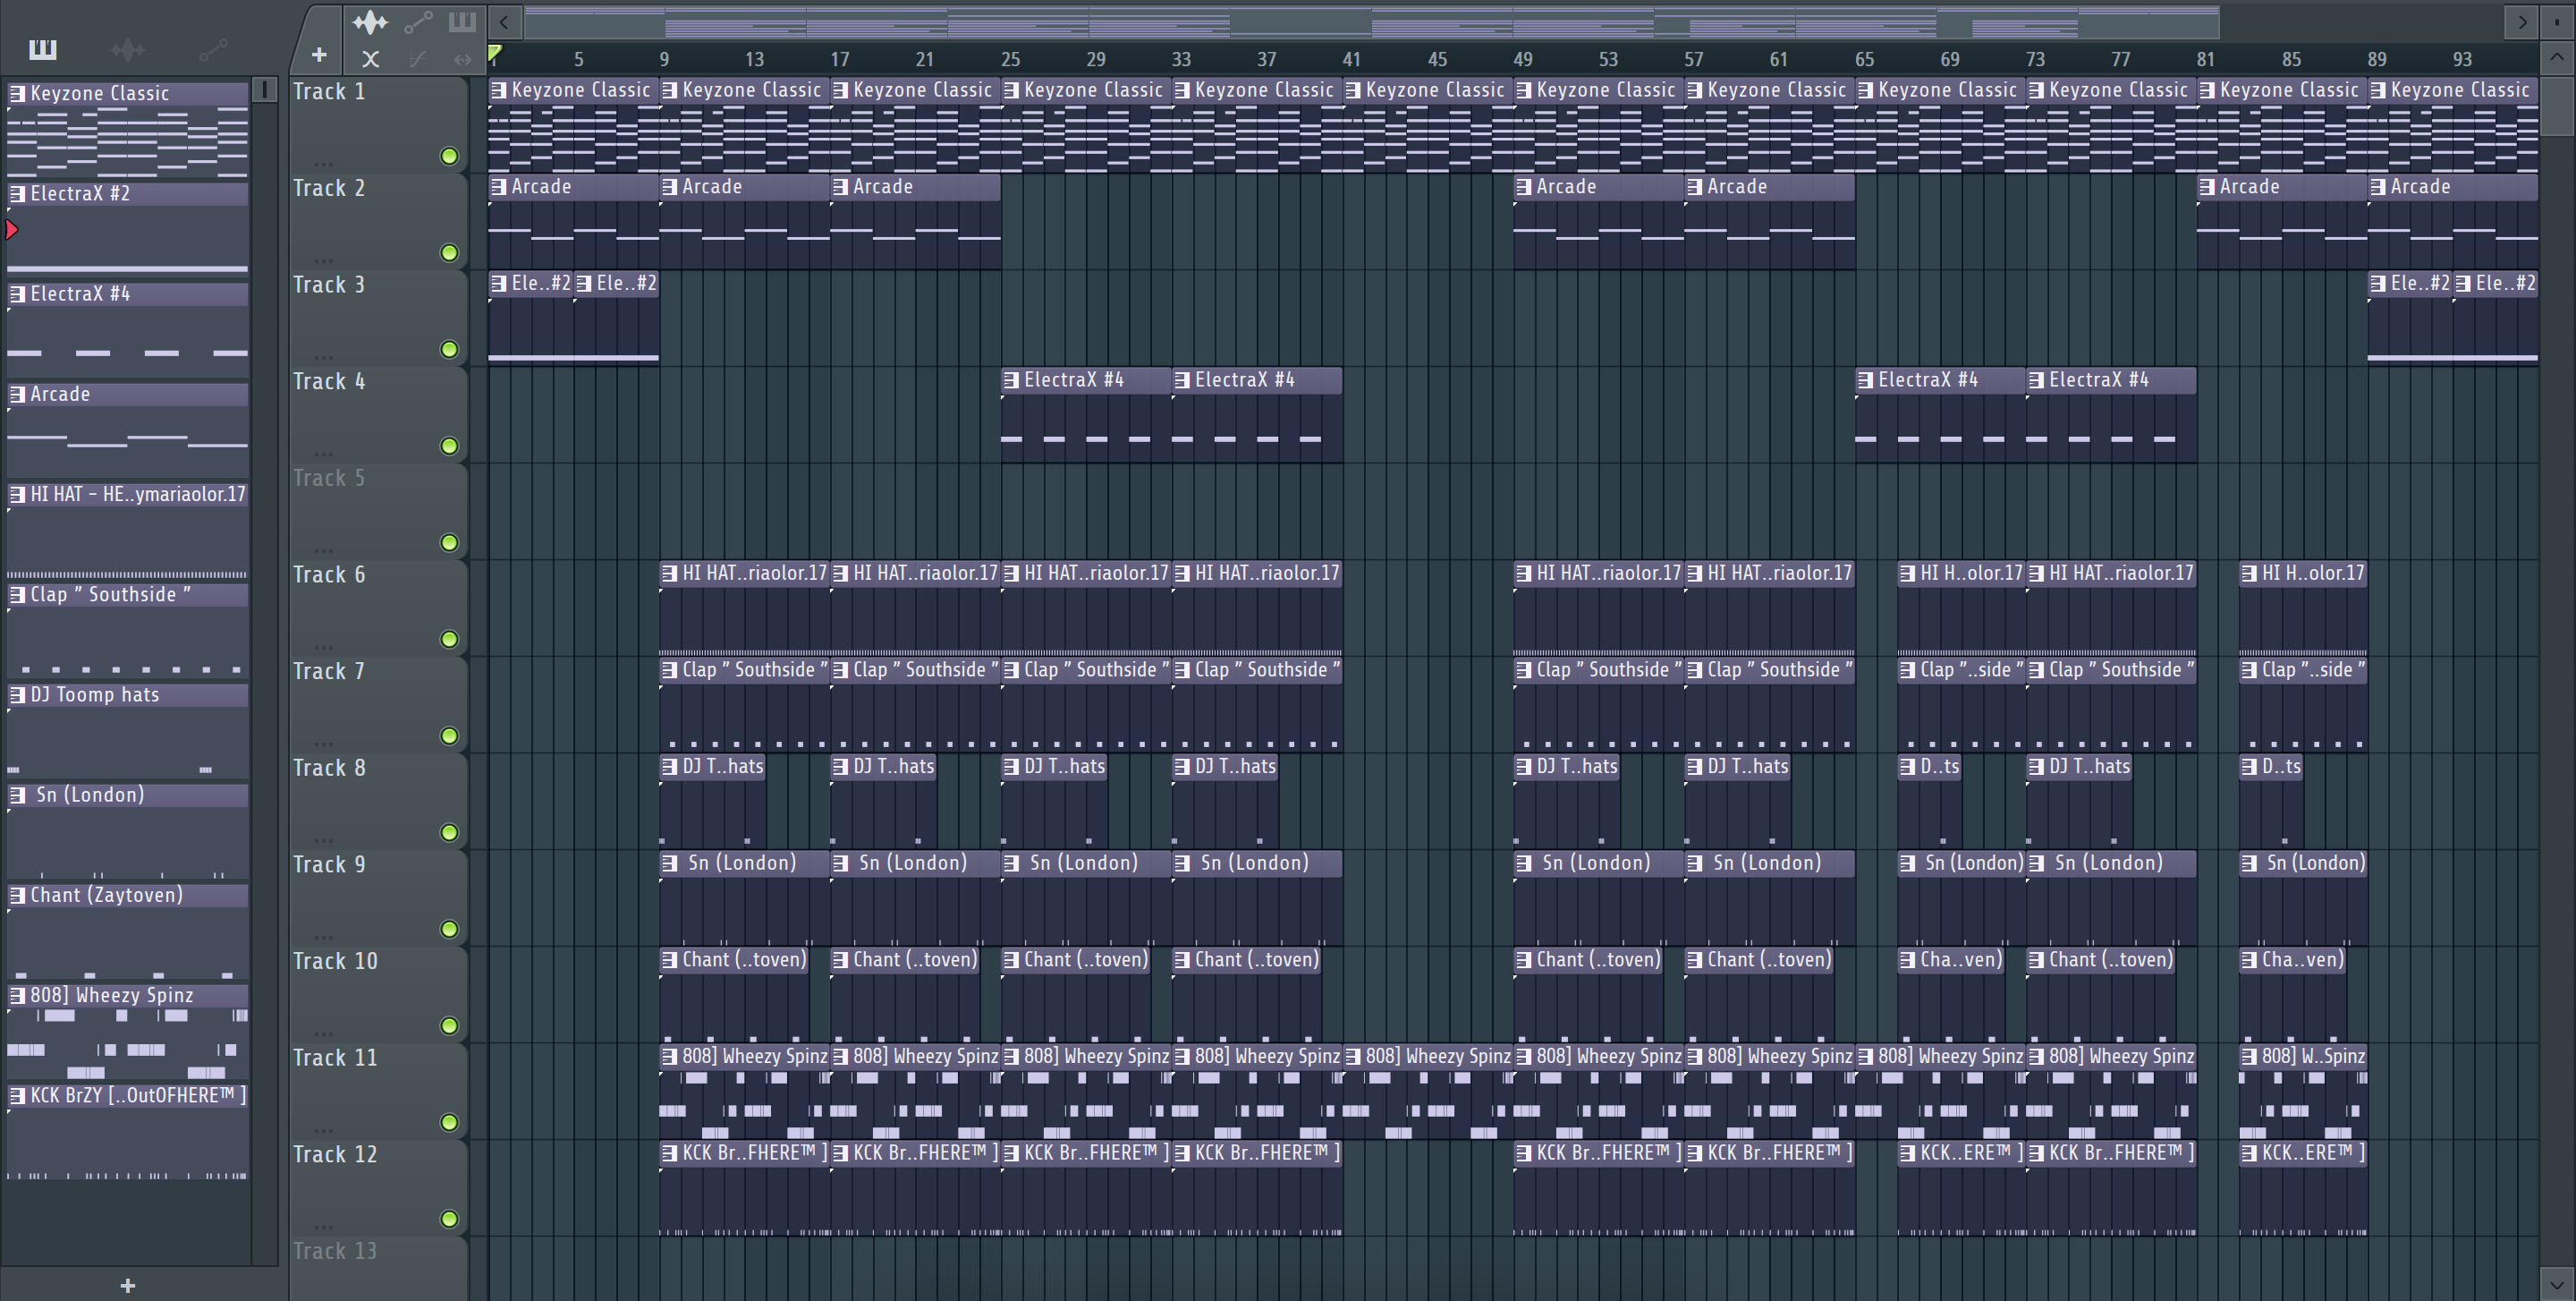Click the playhead start marker at bar 1
This screenshot has width=2576, height=1301.
pyautogui.click(x=495, y=52)
